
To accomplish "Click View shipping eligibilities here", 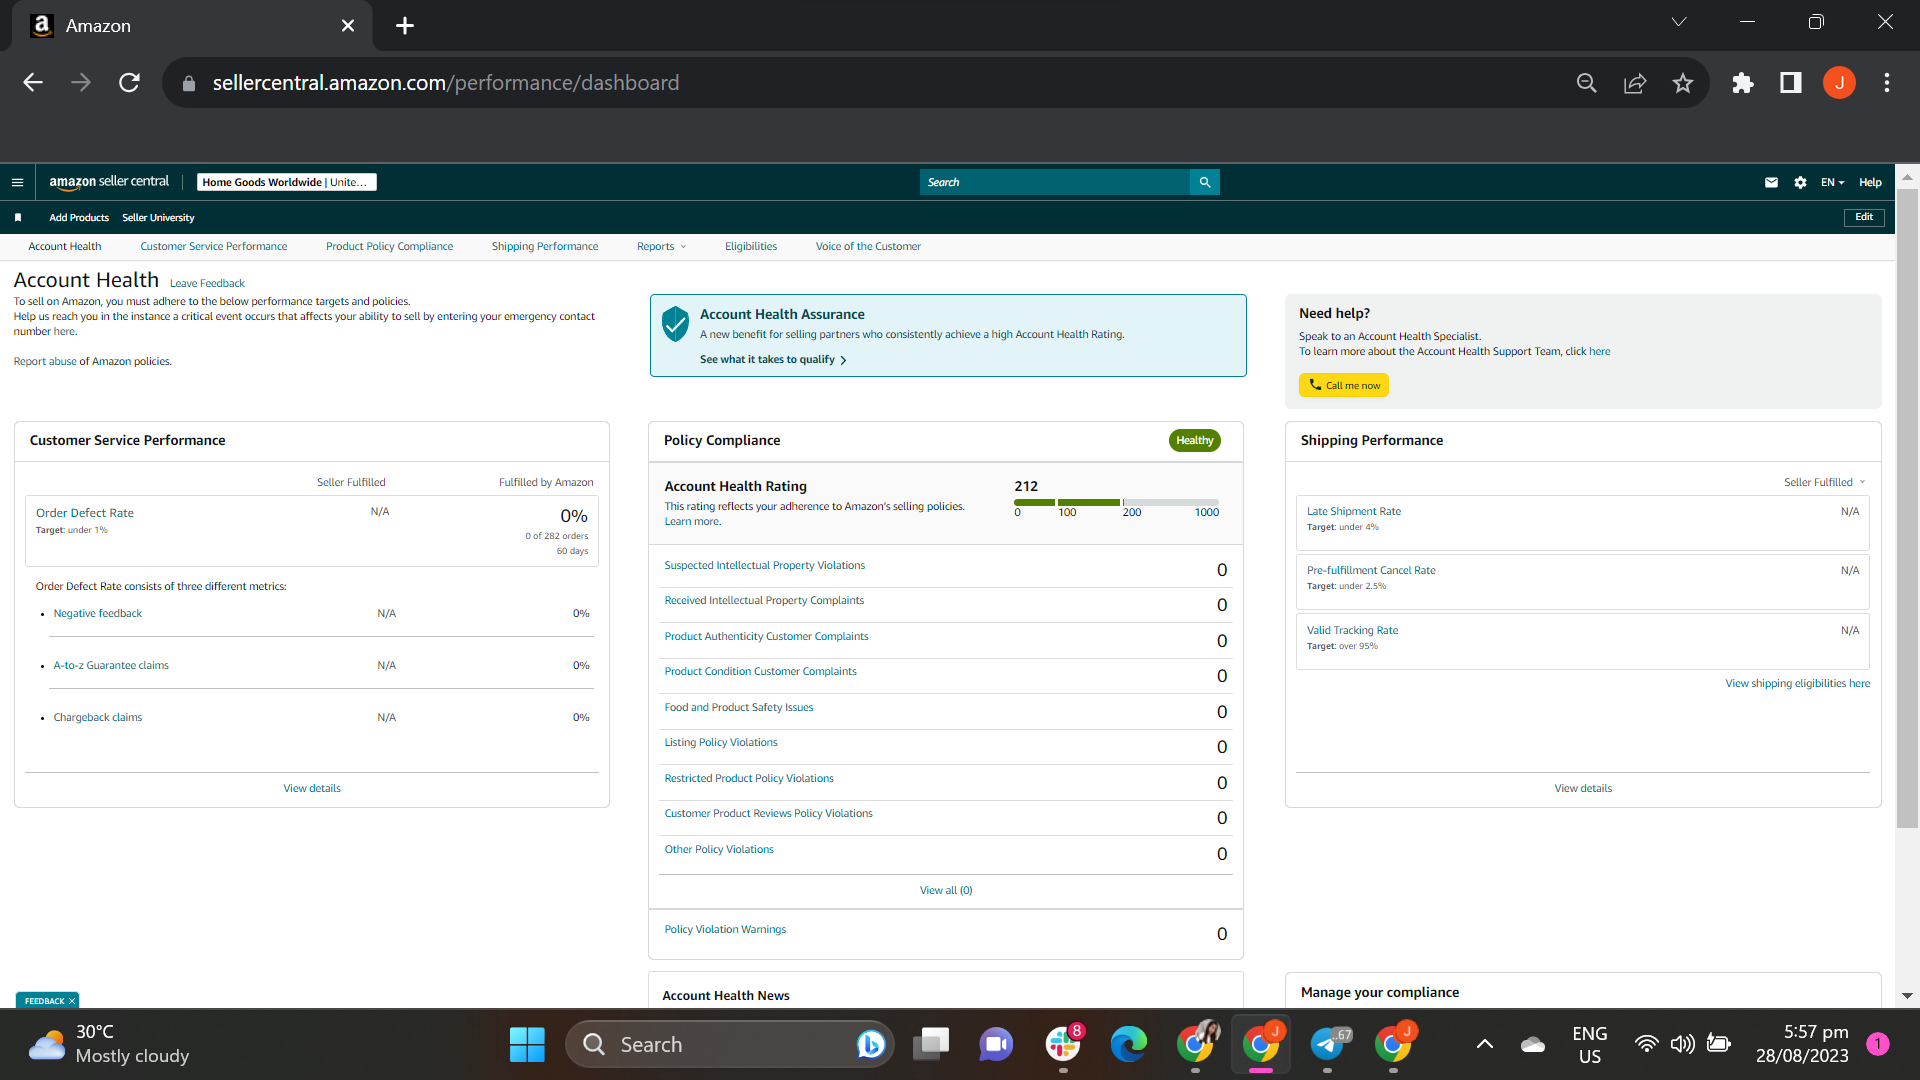I will 1797,684.
